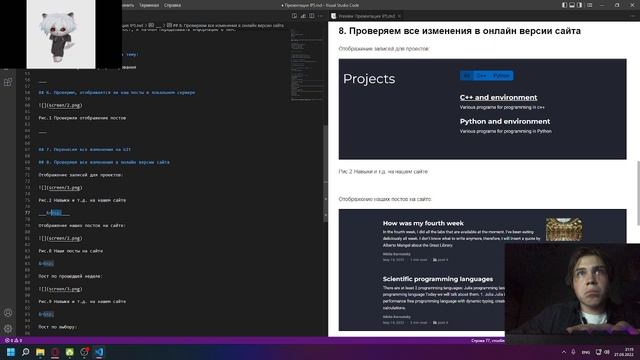This screenshot has height=360, width=640.
Task: Click the preview pane vertical scrollbar thumb
Action: tap(638, 193)
